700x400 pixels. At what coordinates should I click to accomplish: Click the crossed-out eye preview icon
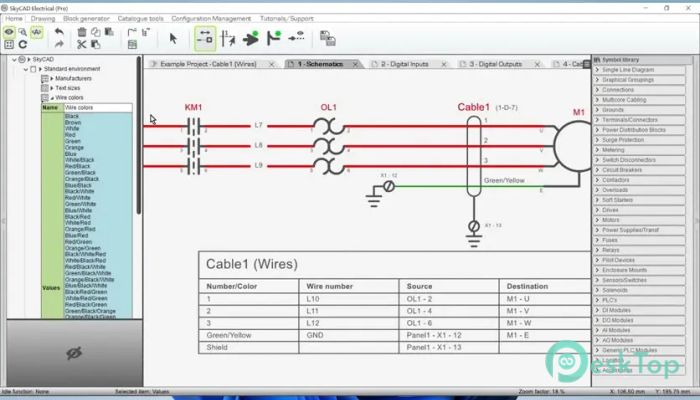[74, 353]
